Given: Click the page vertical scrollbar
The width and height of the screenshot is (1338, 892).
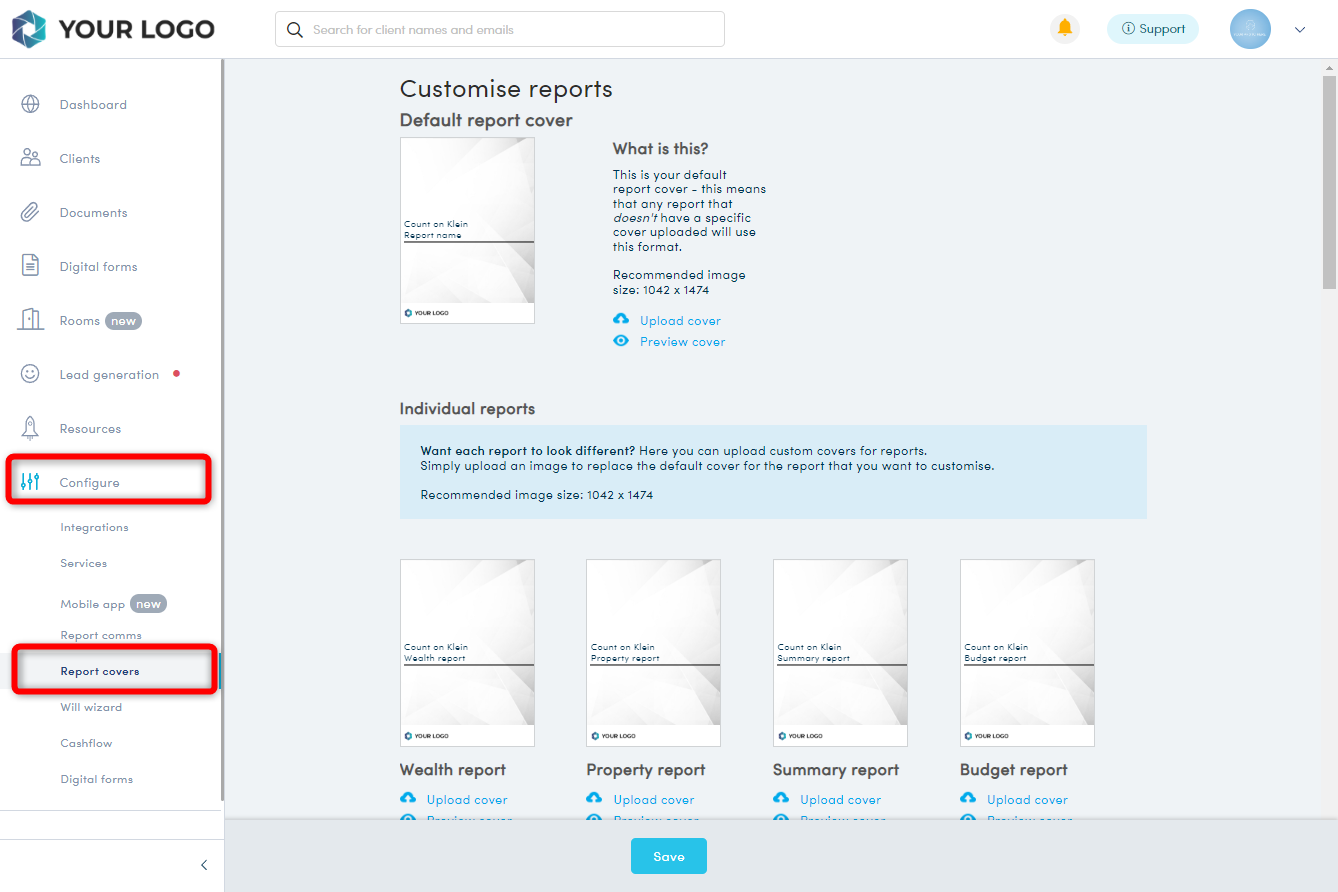Looking at the screenshot, I should coord(1329,185).
